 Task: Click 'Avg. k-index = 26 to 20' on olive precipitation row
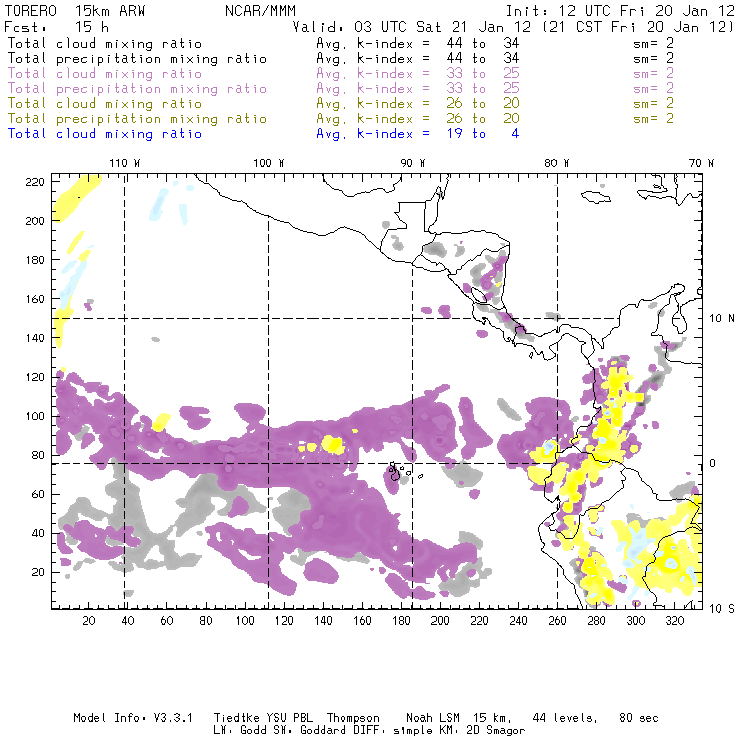[x=418, y=118]
